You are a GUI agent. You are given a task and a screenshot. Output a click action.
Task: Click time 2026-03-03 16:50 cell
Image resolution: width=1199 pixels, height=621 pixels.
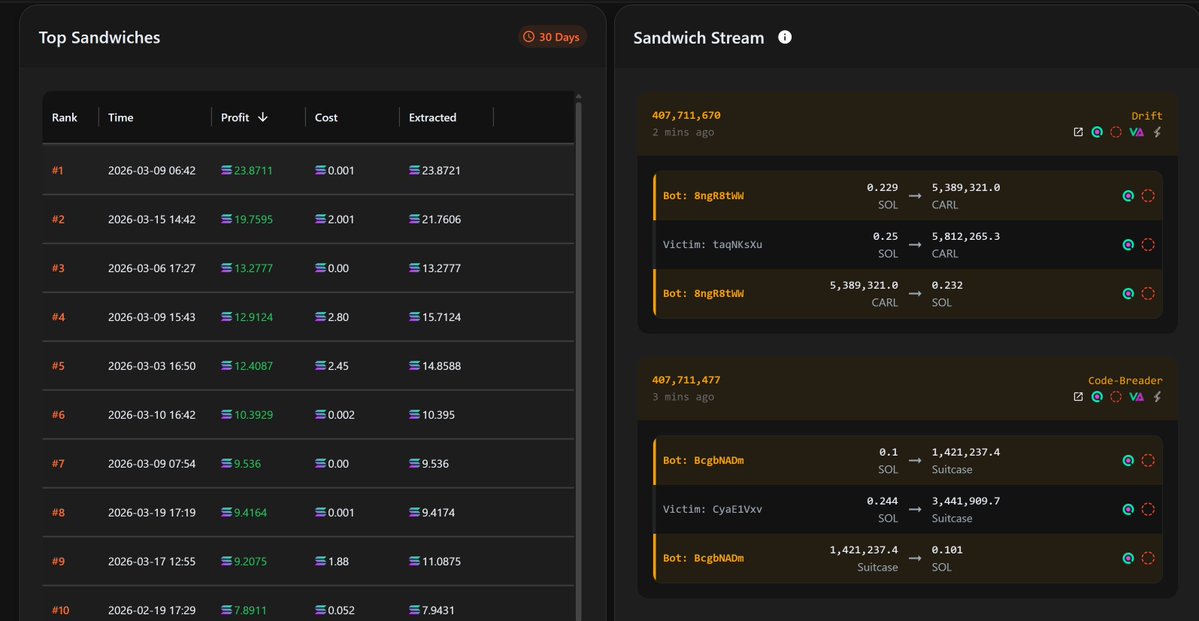(151, 366)
